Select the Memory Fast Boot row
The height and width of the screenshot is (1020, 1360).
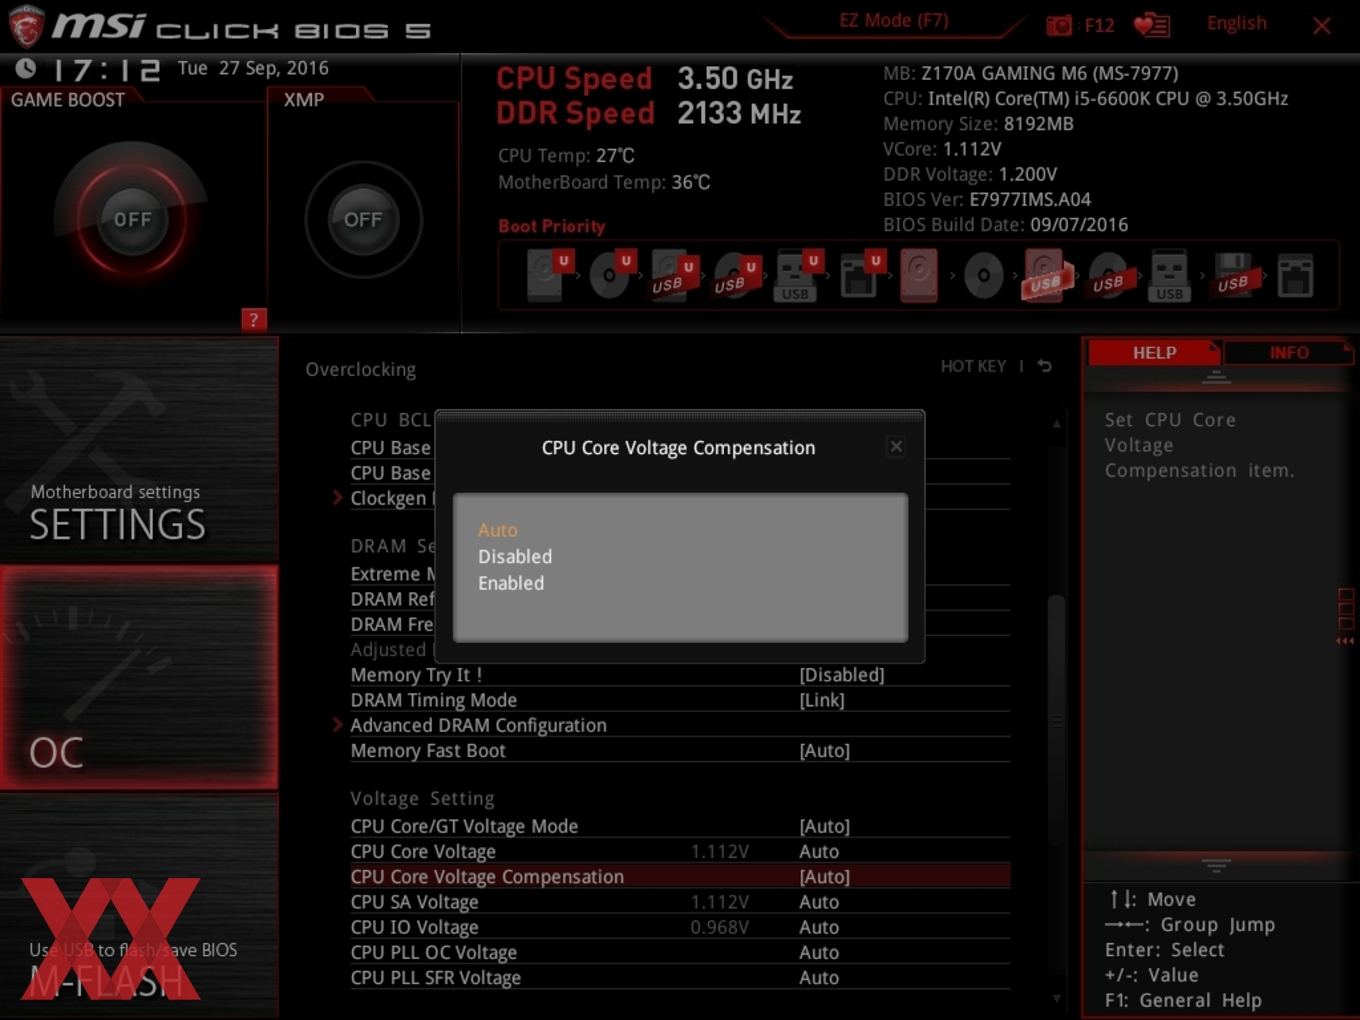pyautogui.click(x=680, y=750)
